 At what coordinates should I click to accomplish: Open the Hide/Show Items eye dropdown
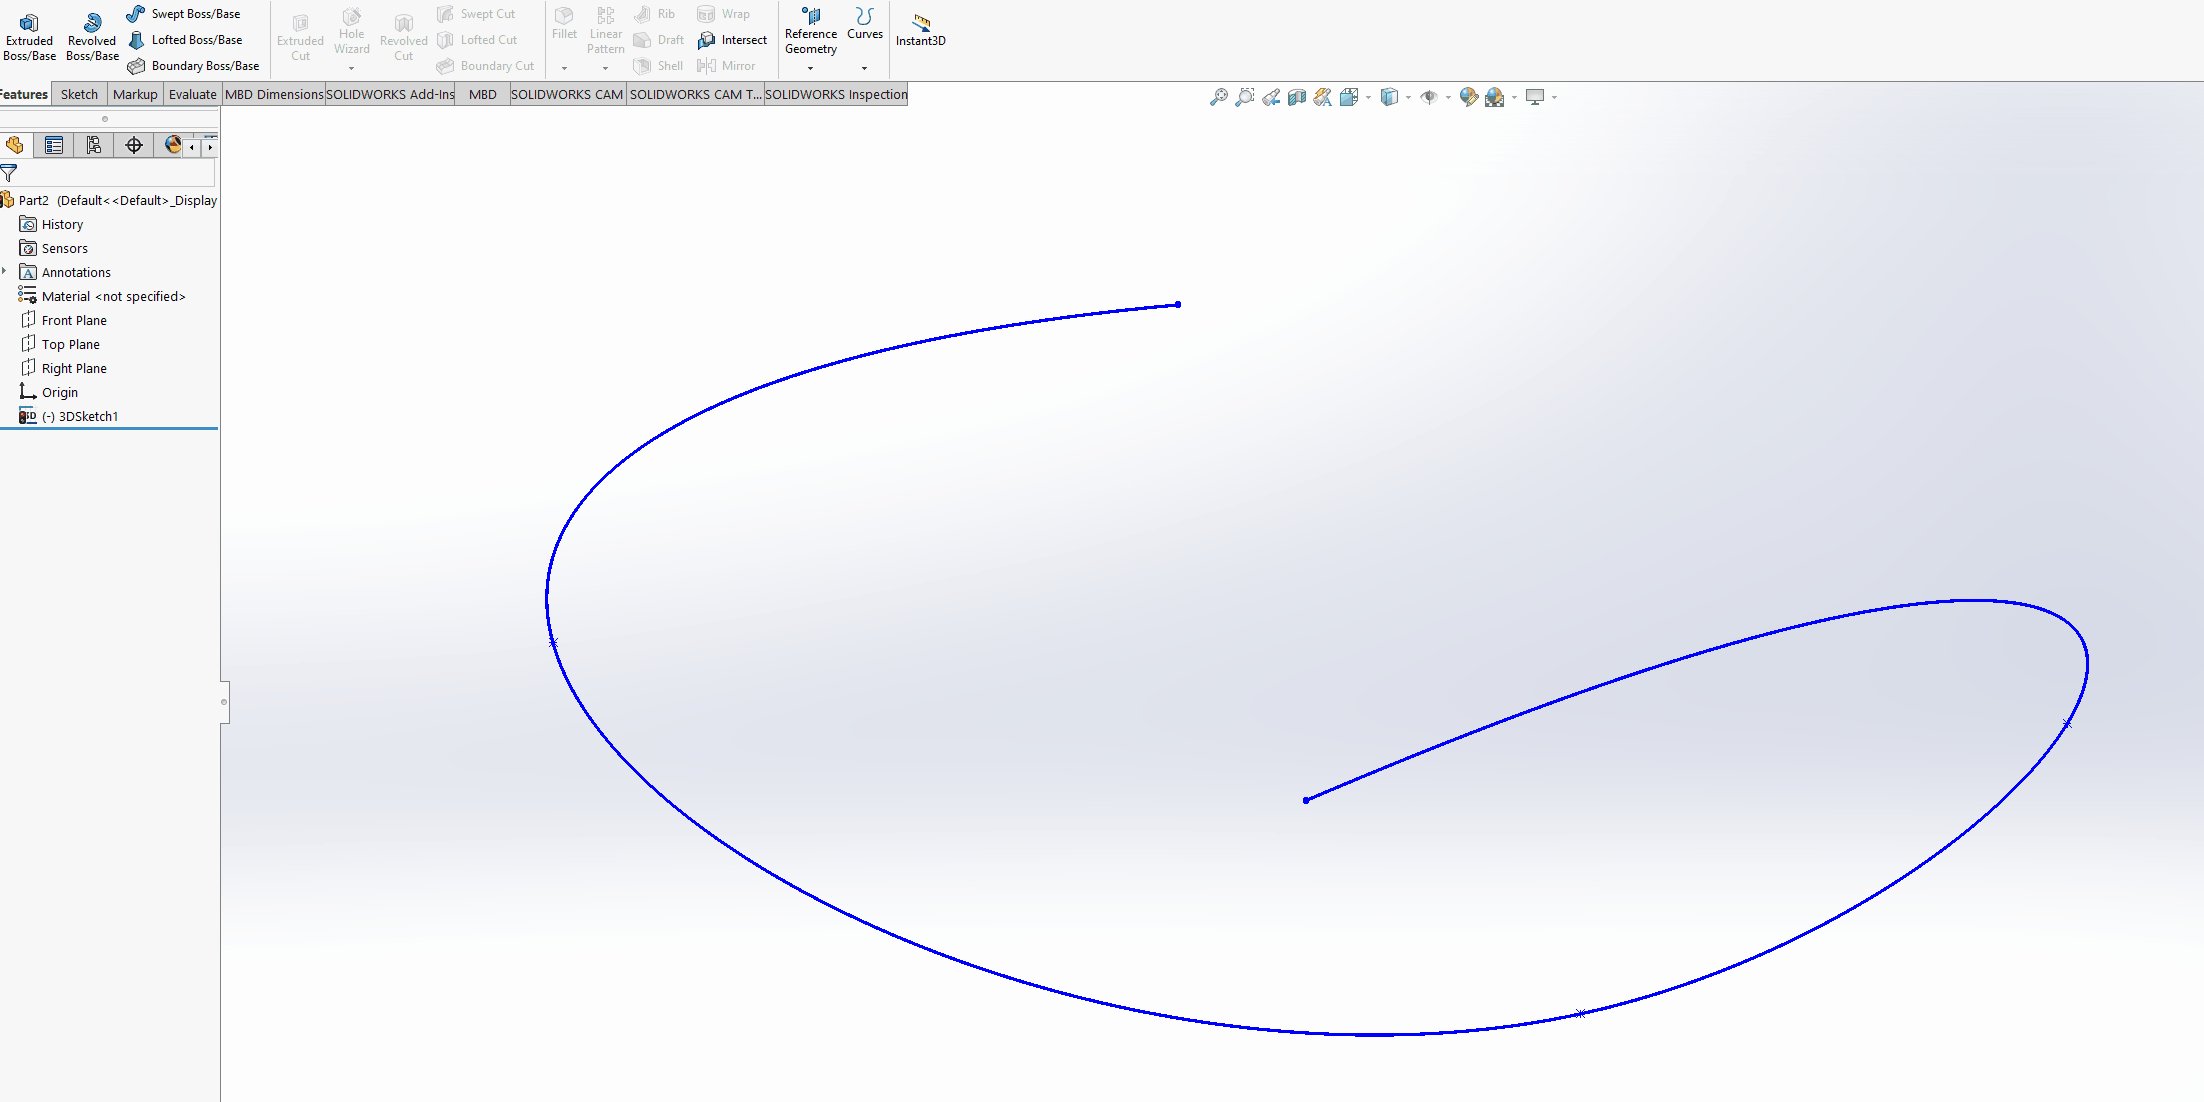pos(1448,98)
